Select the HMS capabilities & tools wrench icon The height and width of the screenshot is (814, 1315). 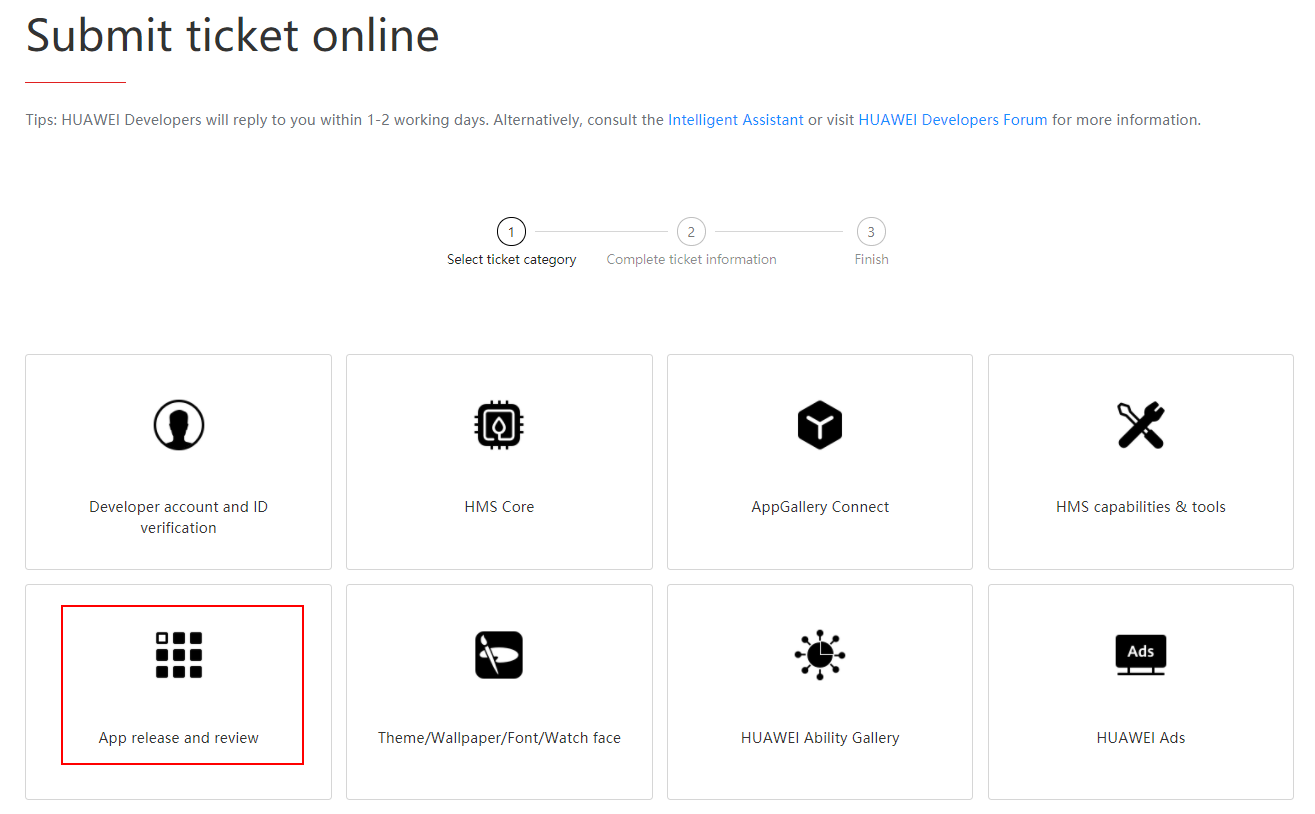[1140, 424]
